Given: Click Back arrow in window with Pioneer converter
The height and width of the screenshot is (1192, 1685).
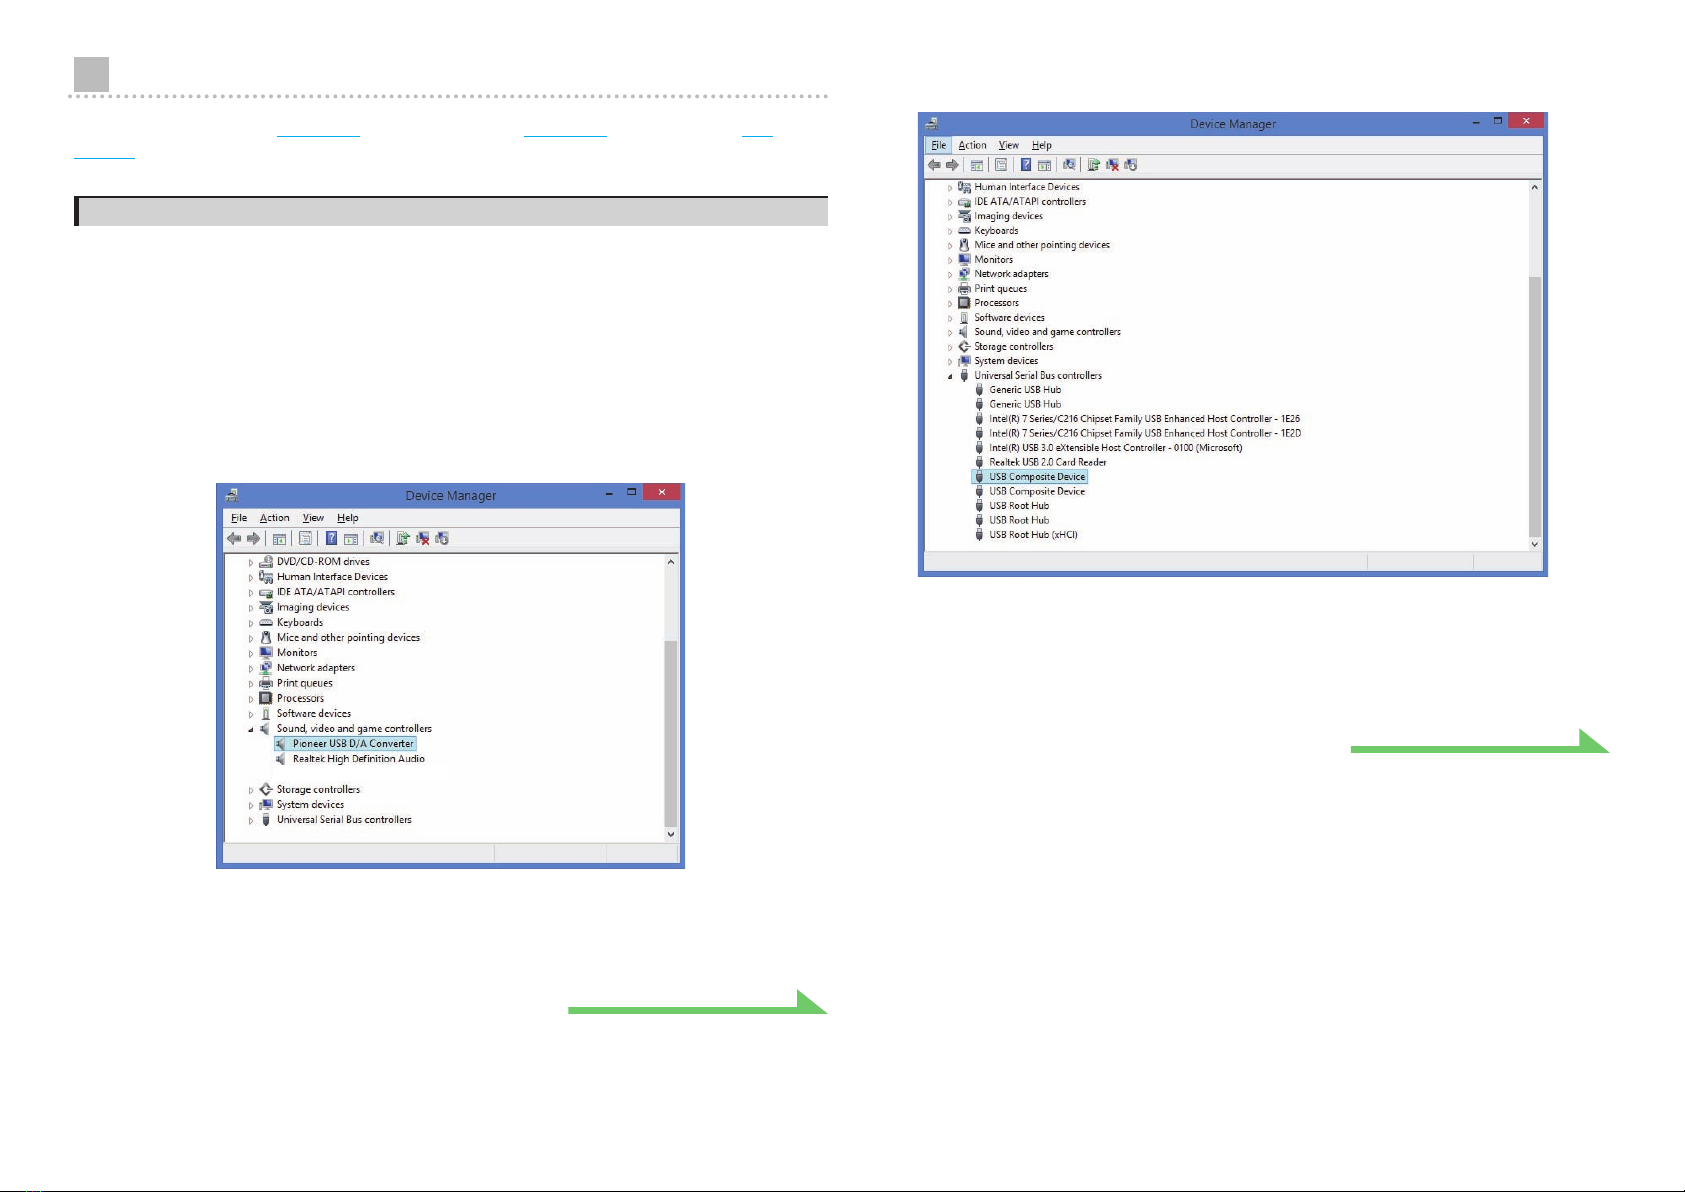Looking at the screenshot, I should pyautogui.click(x=234, y=538).
